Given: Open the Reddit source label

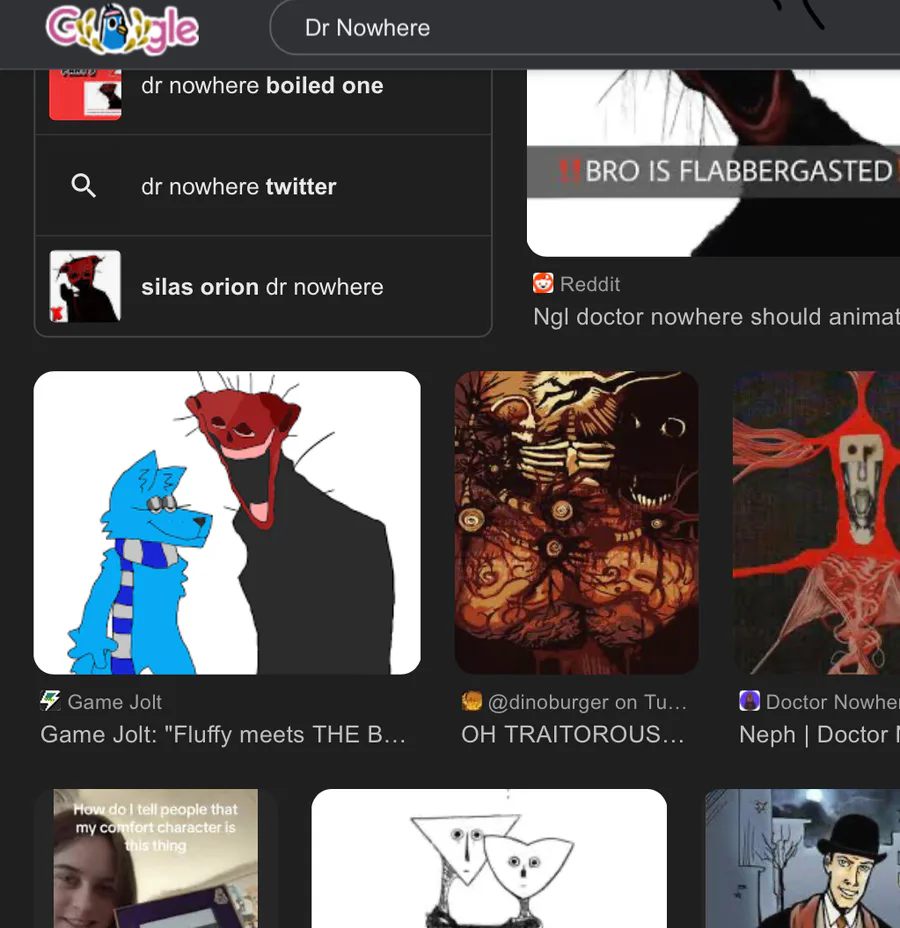Looking at the screenshot, I should [x=590, y=284].
